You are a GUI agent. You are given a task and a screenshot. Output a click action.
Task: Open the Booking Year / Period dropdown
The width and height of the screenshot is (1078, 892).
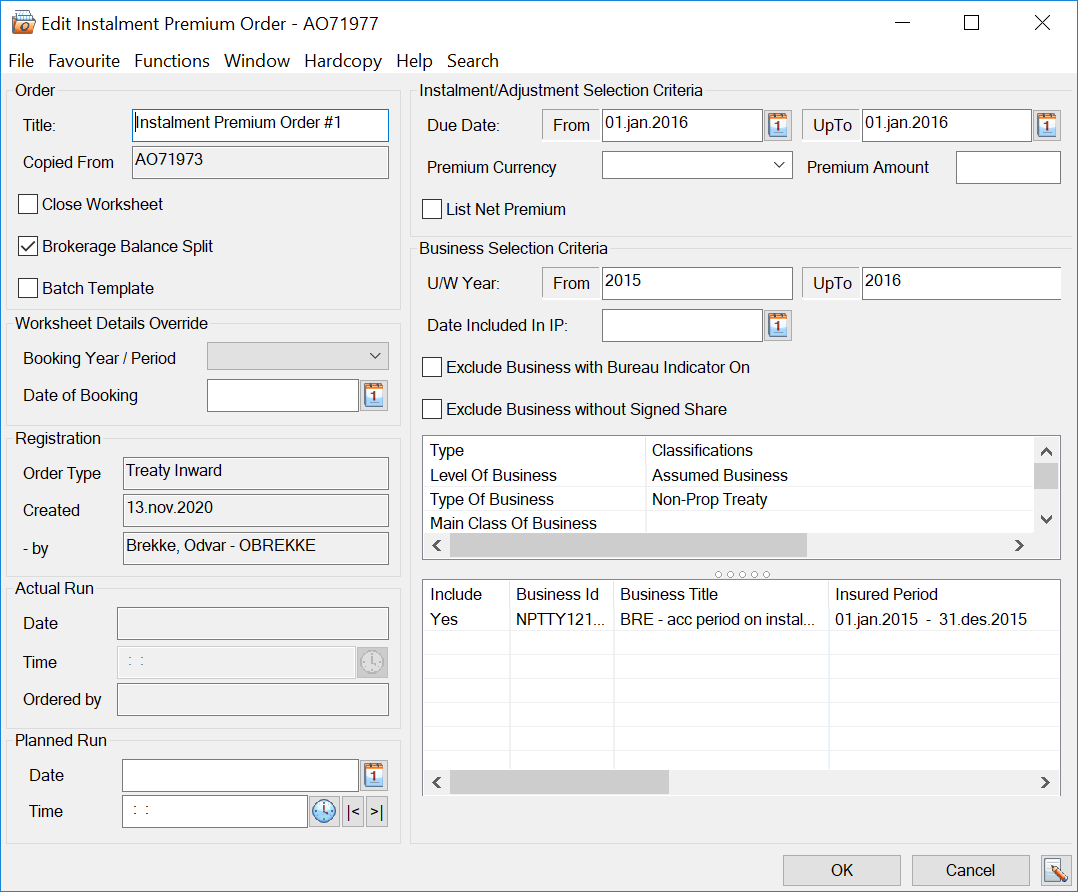375,357
